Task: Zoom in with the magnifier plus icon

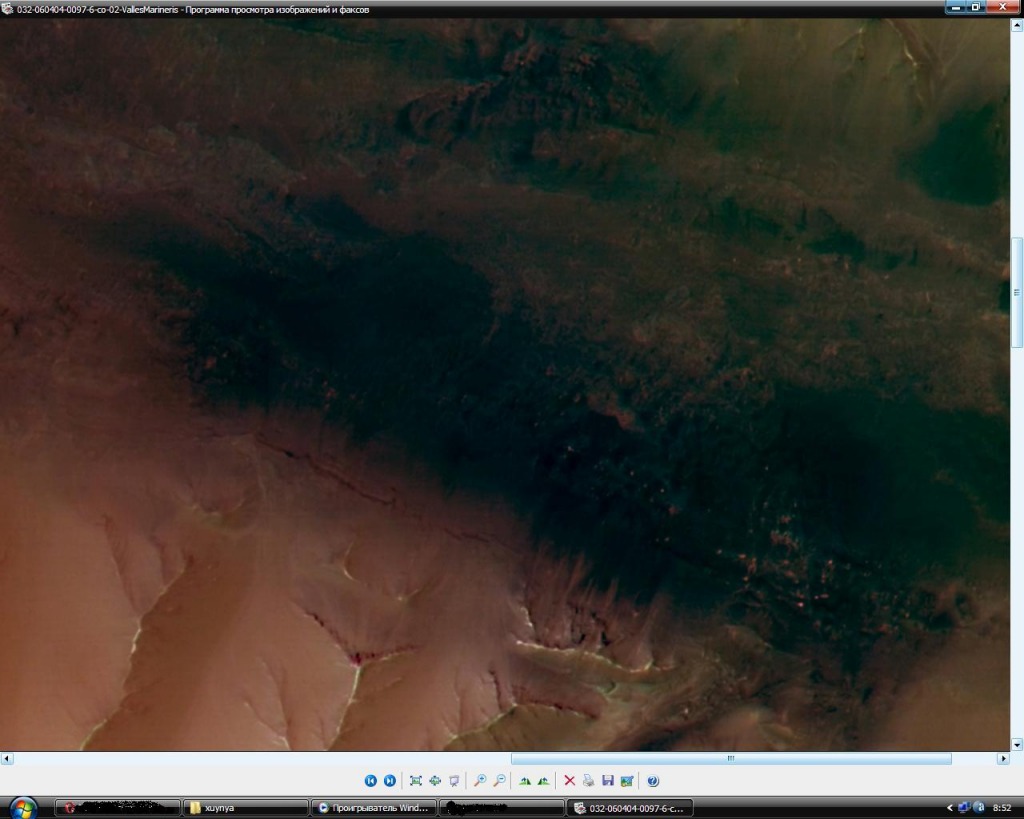Action: [x=480, y=781]
